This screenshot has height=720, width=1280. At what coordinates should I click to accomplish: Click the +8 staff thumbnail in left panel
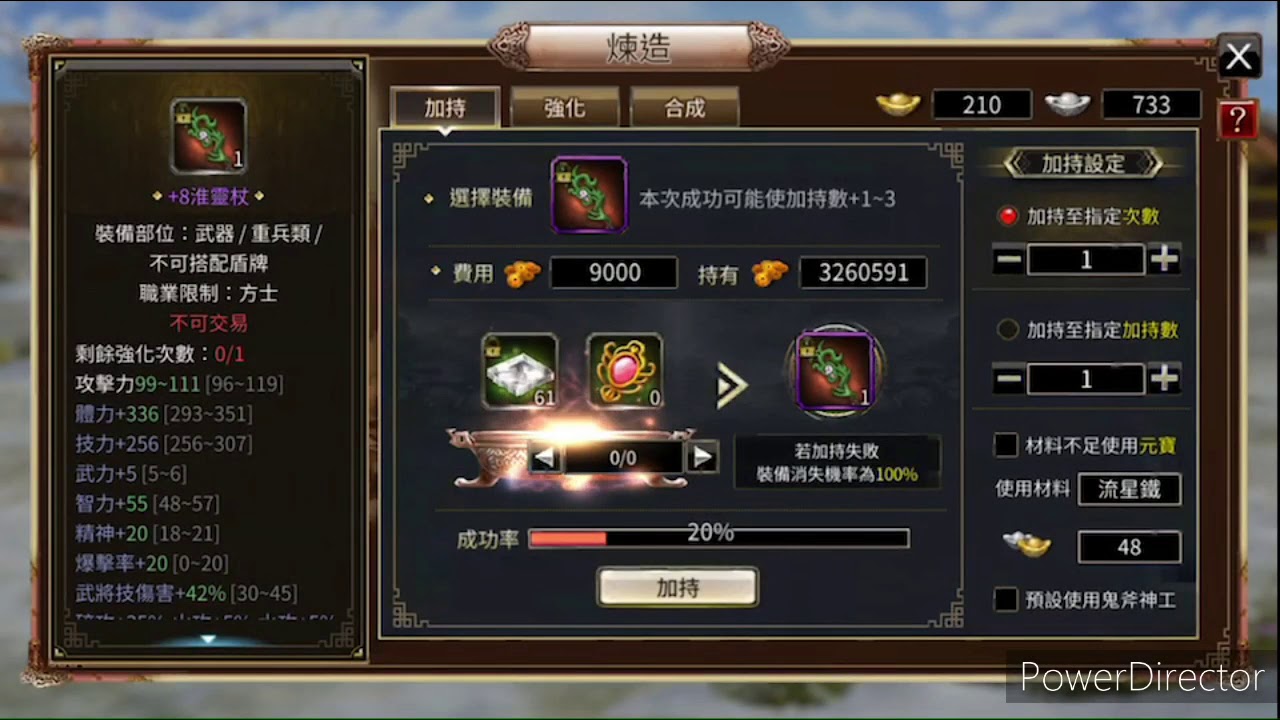tap(208, 136)
